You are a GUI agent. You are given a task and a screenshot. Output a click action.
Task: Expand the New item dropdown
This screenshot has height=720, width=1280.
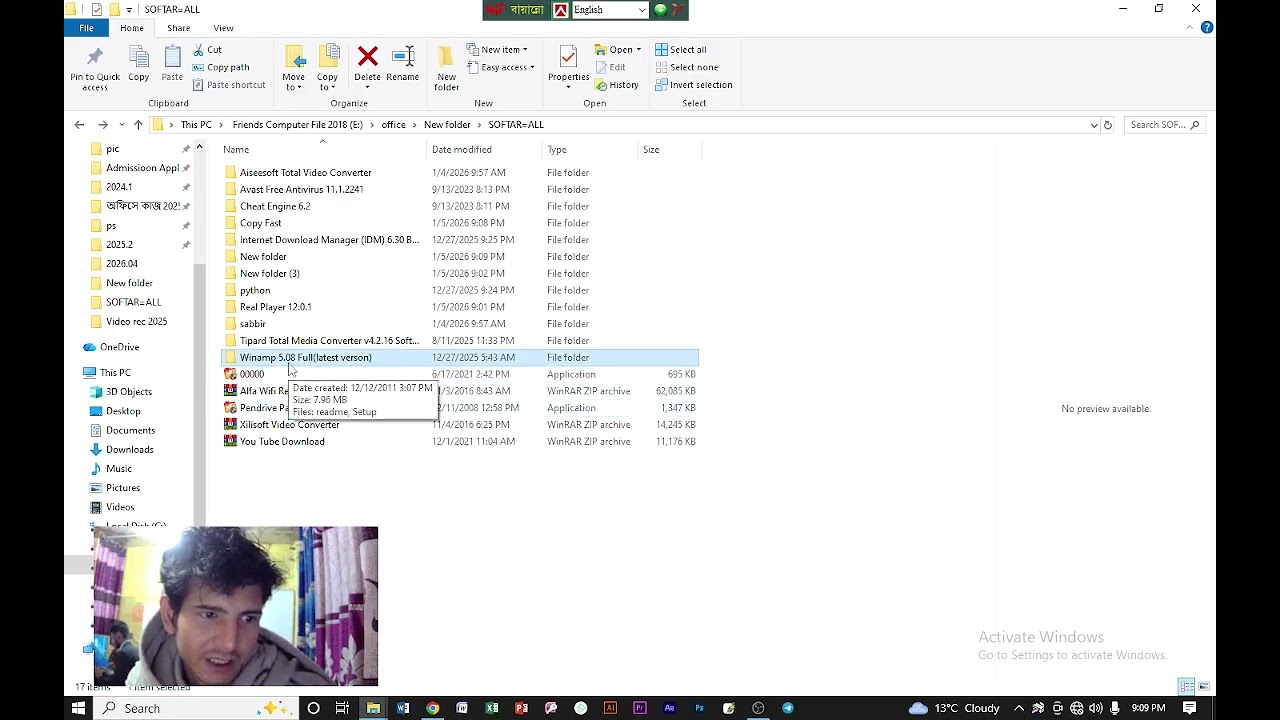pyautogui.click(x=497, y=49)
